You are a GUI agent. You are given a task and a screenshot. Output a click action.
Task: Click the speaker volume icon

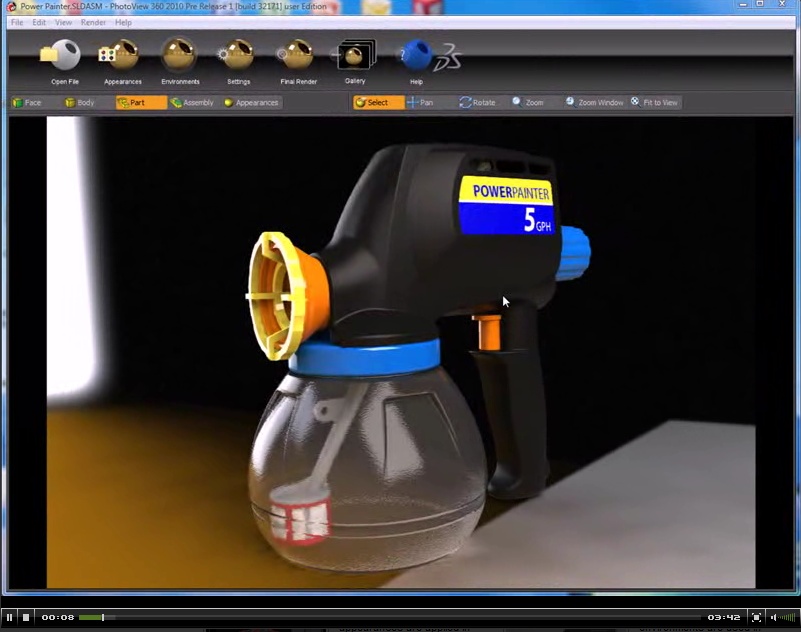point(773,617)
